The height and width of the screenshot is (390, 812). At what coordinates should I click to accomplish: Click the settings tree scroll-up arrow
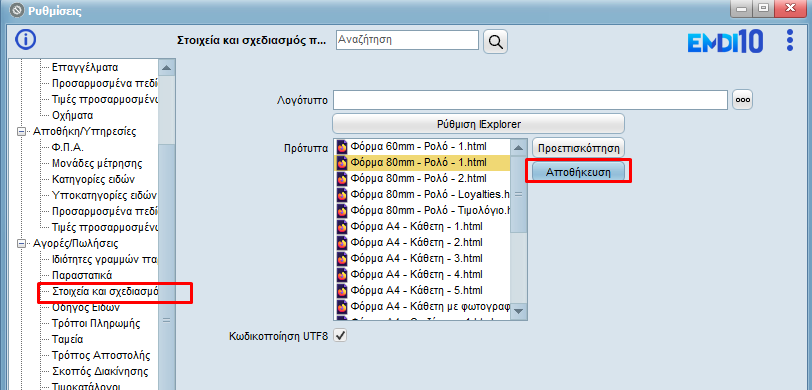[x=167, y=67]
